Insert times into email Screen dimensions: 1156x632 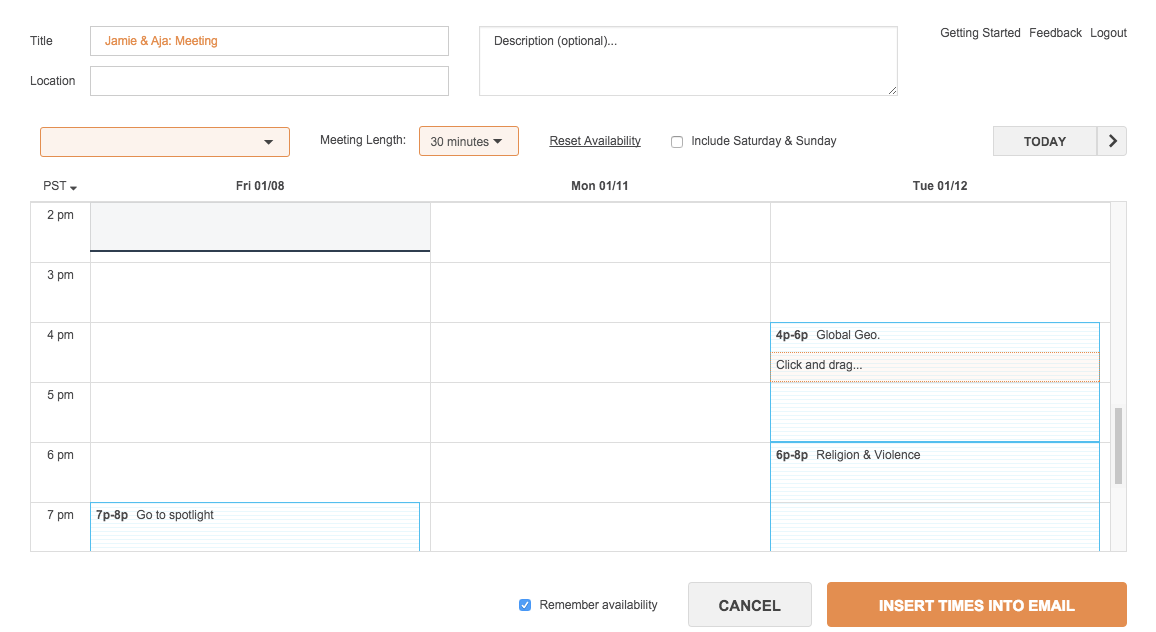[x=976, y=605]
